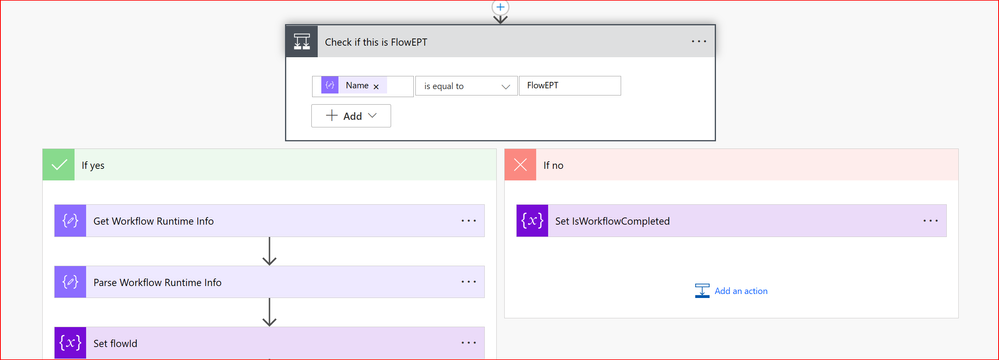The height and width of the screenshot is (360, 999).
Task: Click the Get Workflow Runtime Info compose icon
Action: point(70,220)
